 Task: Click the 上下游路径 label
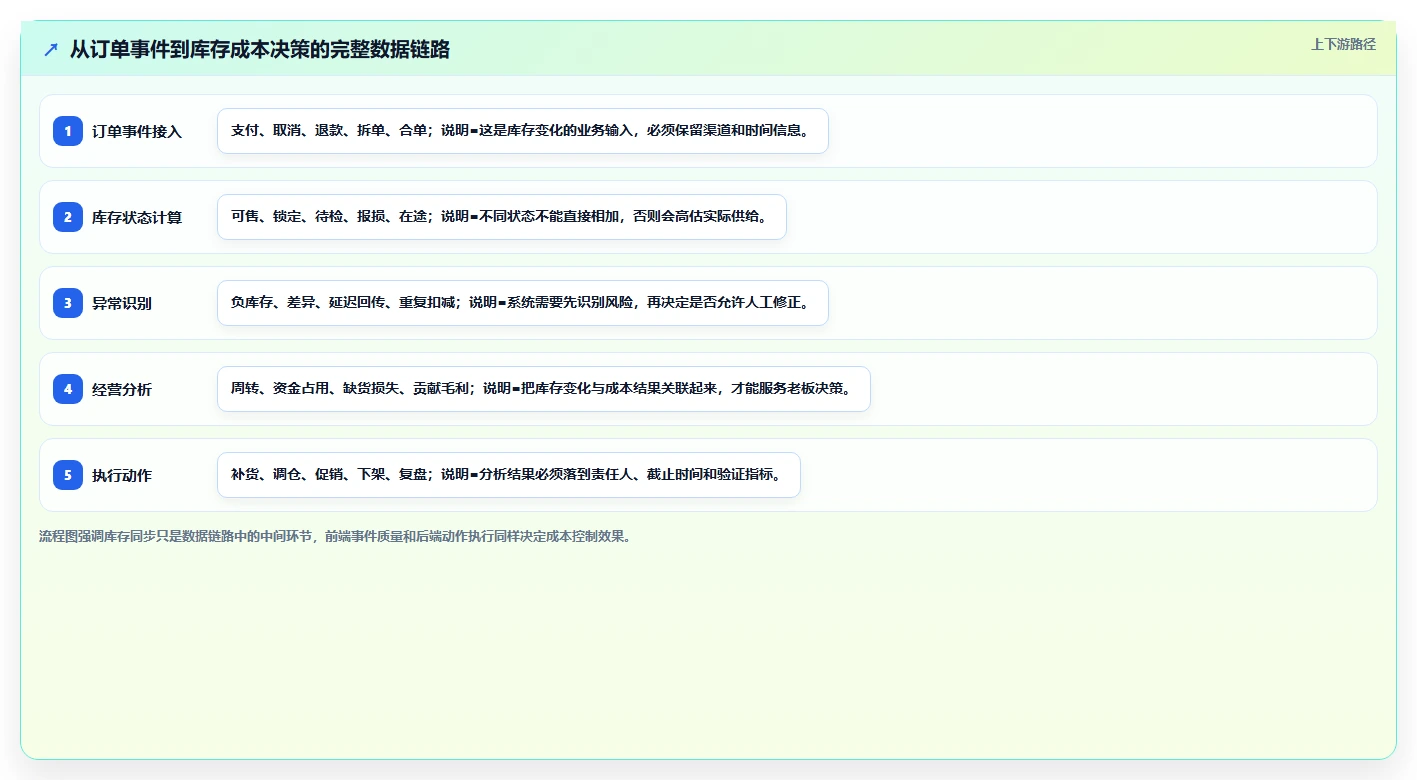point(1343,44)
